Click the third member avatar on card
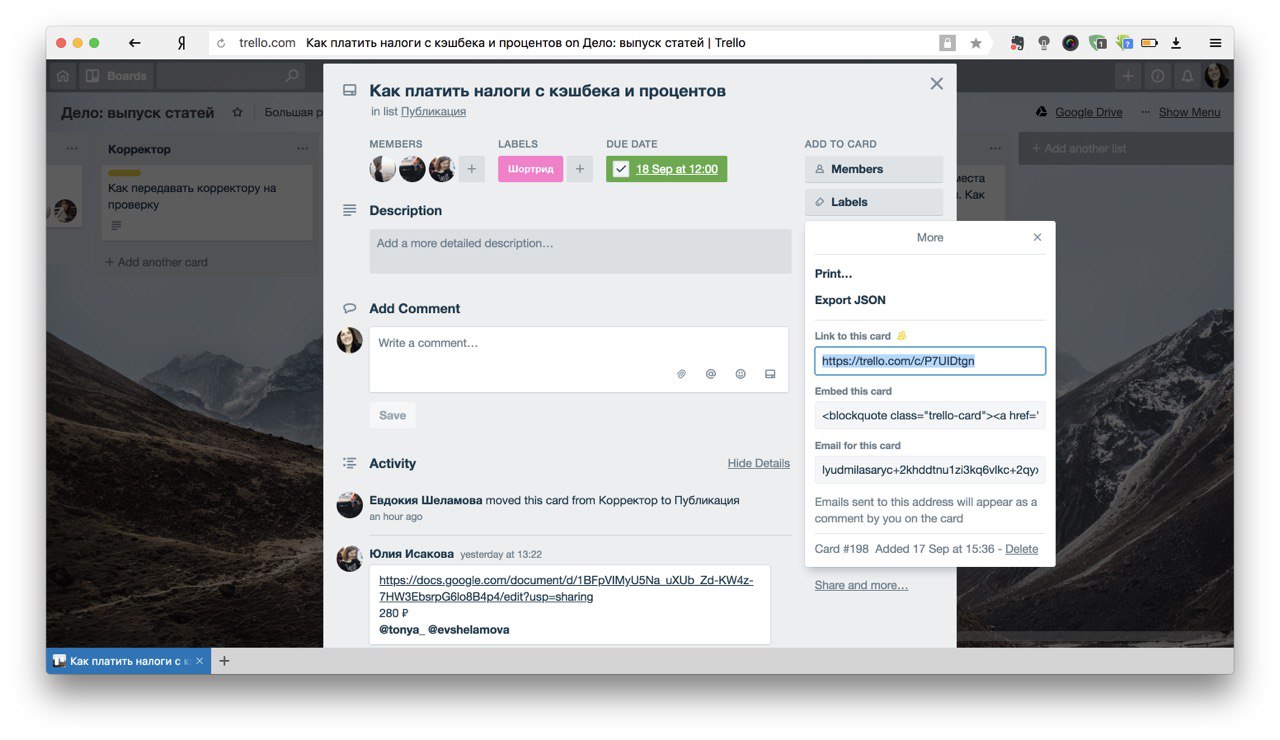 442,169
